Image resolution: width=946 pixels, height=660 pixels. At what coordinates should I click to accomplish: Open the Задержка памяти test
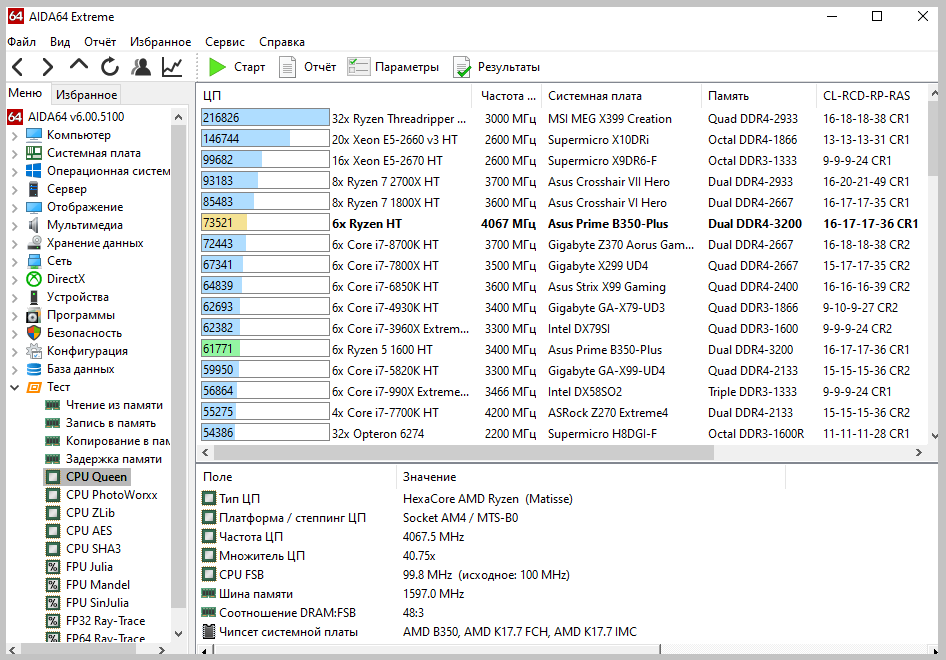(113, 459)
